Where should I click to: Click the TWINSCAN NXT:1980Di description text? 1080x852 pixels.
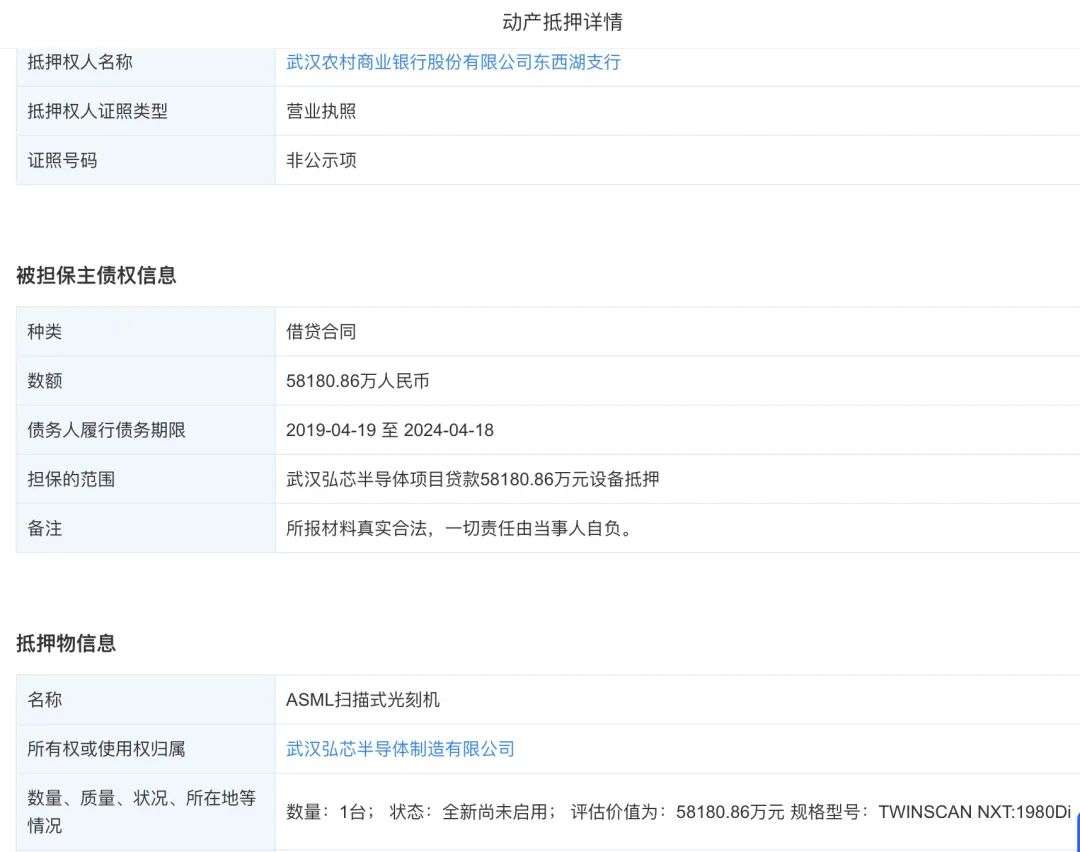pos(678,812)
